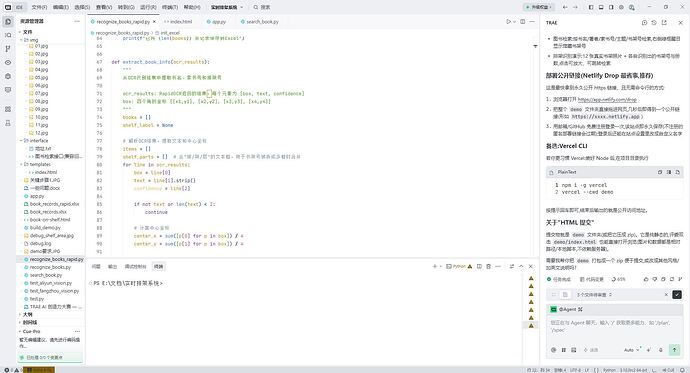Switch to the app.py editor tab
This screenshot has width=690, height=373.
click(216, 22)
